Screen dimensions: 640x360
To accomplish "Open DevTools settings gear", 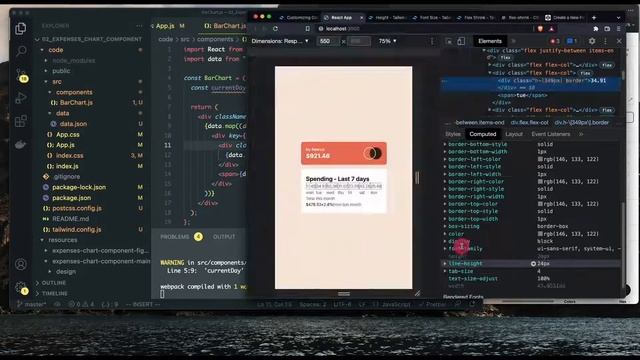I will click(x=592, y=41).
